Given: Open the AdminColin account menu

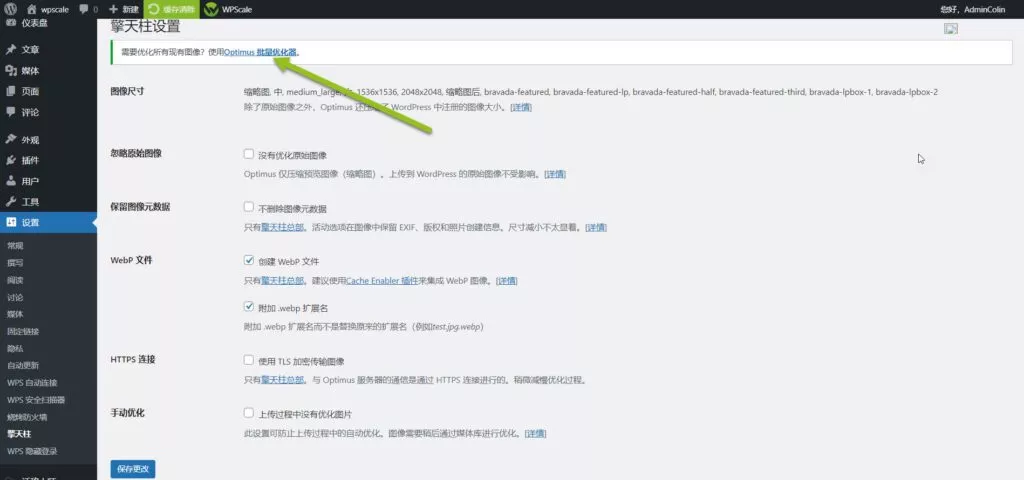Looking at the screenshot, I should click(972, 9).
